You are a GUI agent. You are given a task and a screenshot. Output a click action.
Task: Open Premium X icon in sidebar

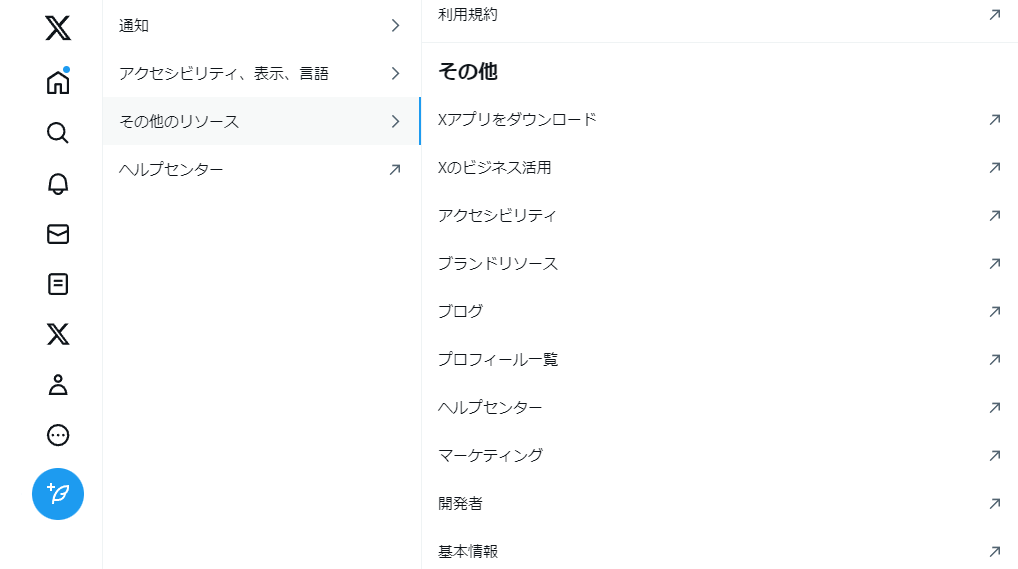point(58,334)
